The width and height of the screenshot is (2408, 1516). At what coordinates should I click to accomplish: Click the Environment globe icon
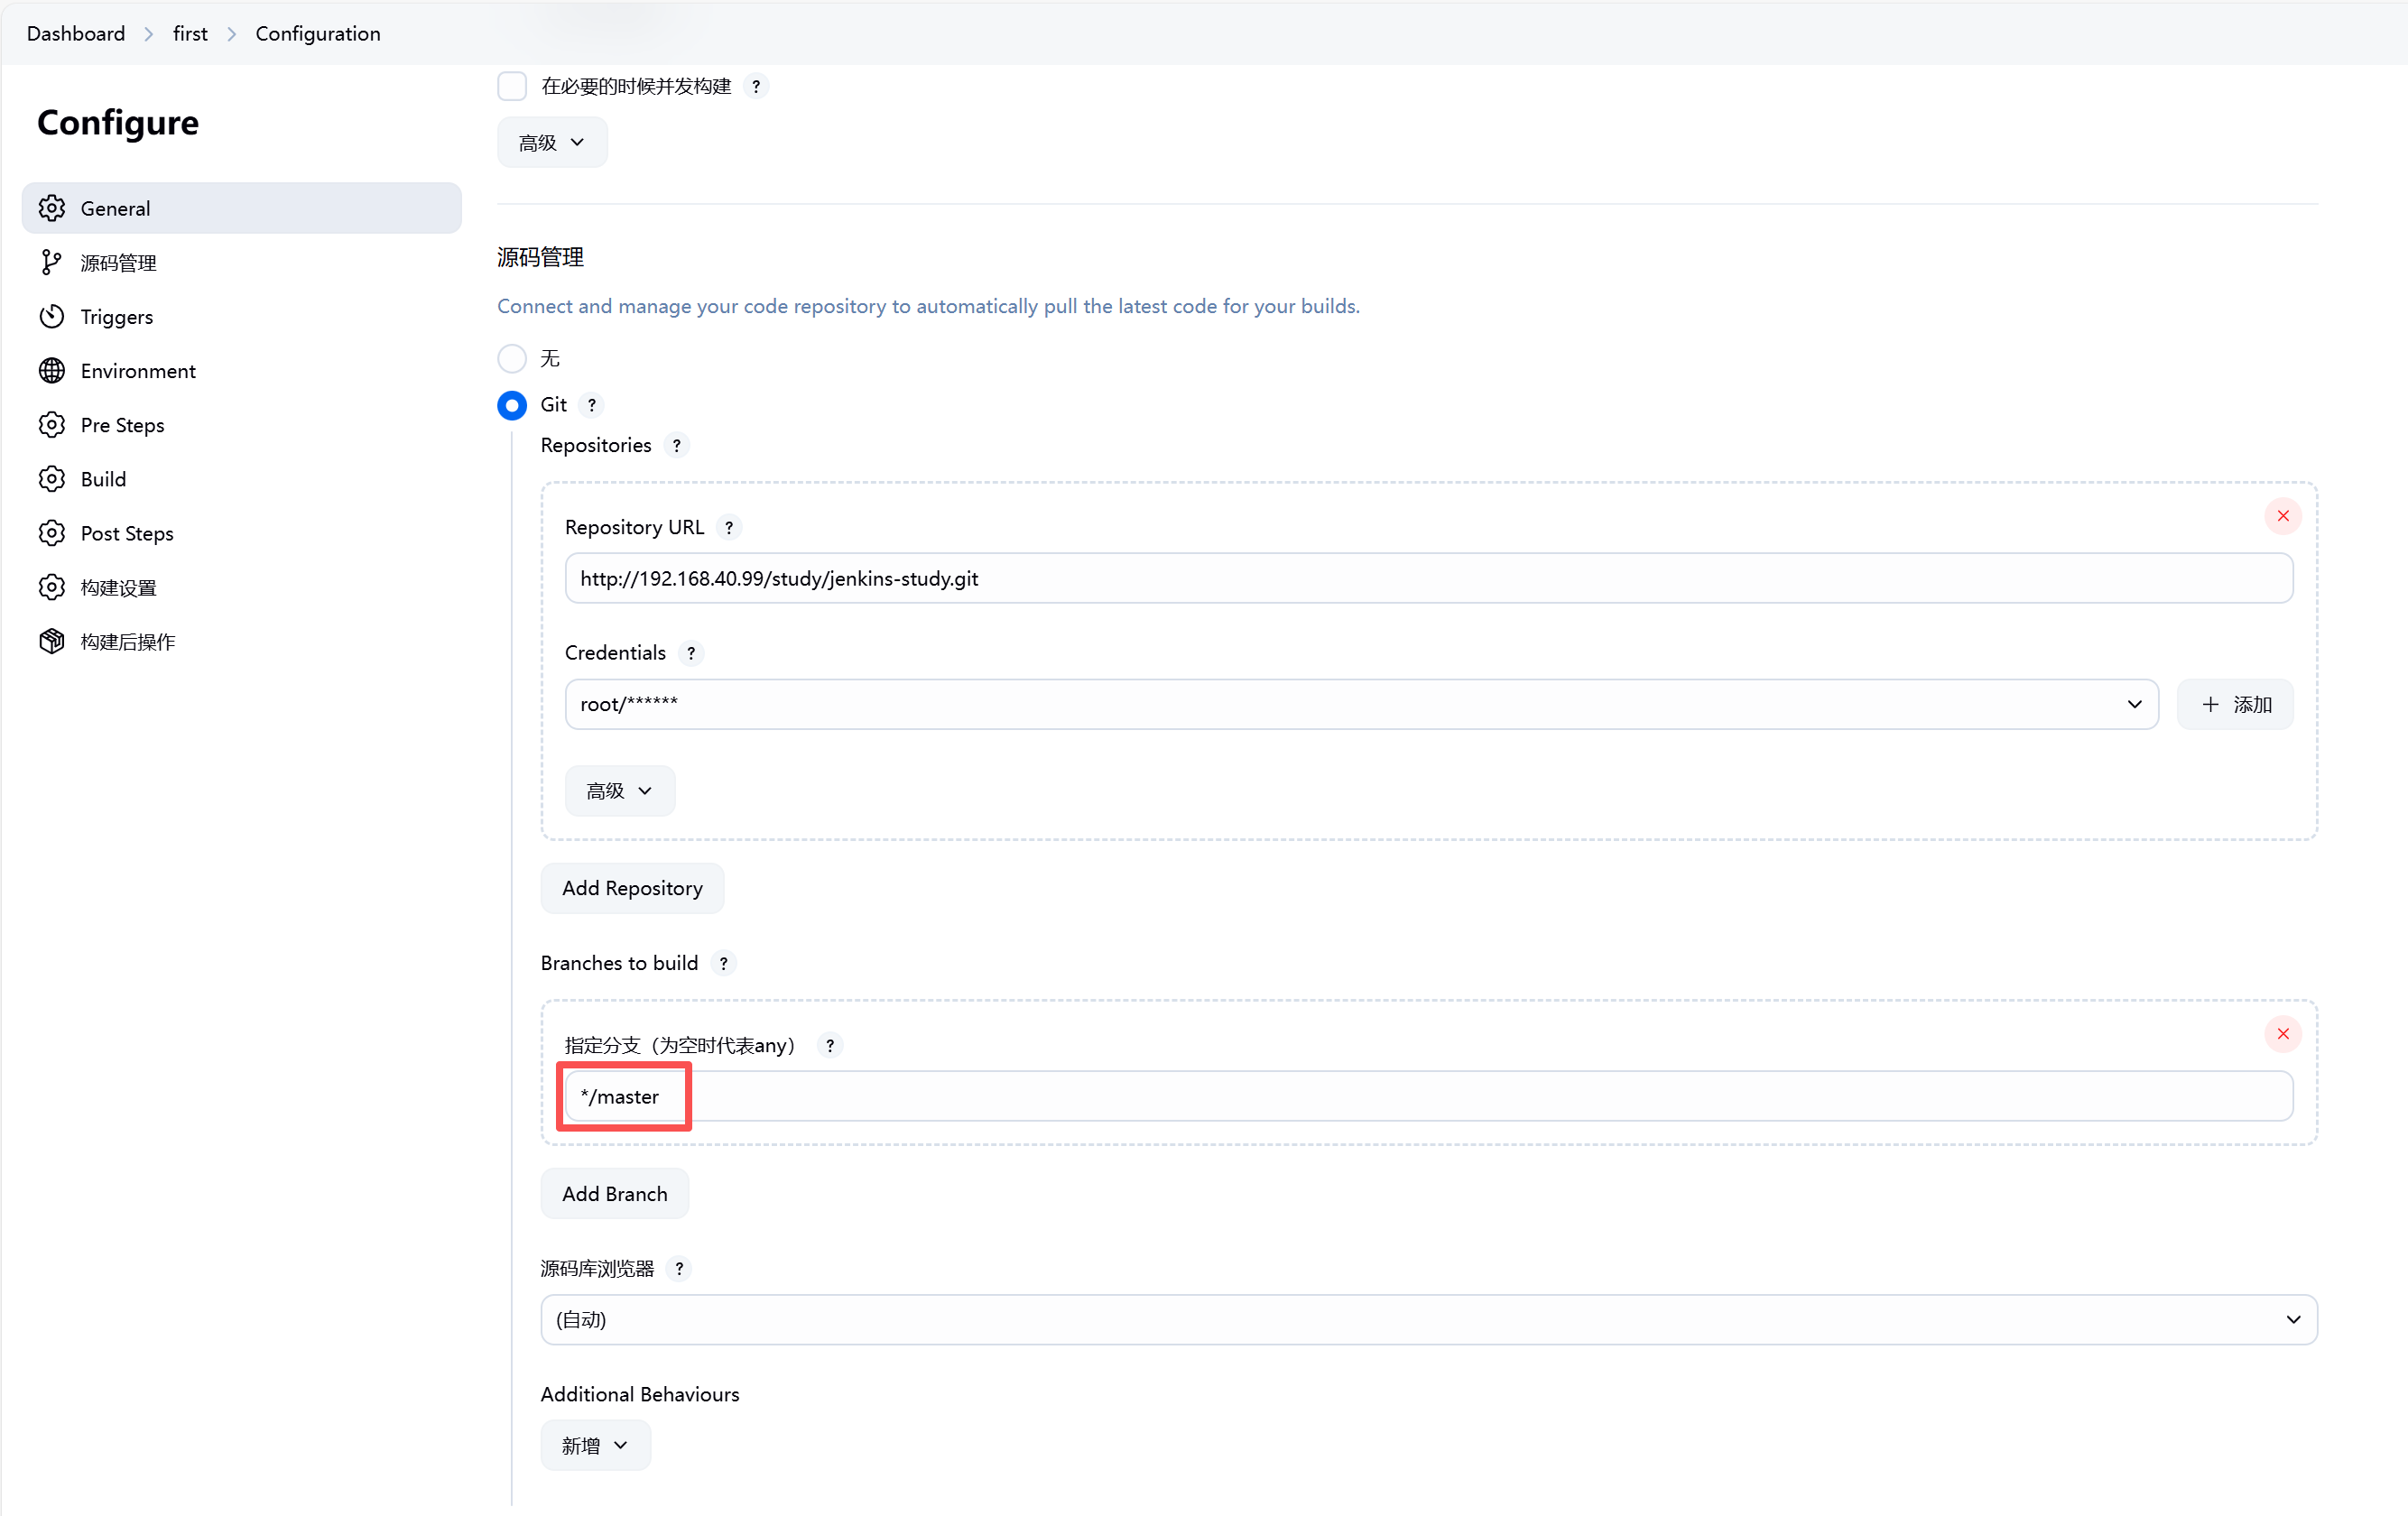click(x=52, y=371)
